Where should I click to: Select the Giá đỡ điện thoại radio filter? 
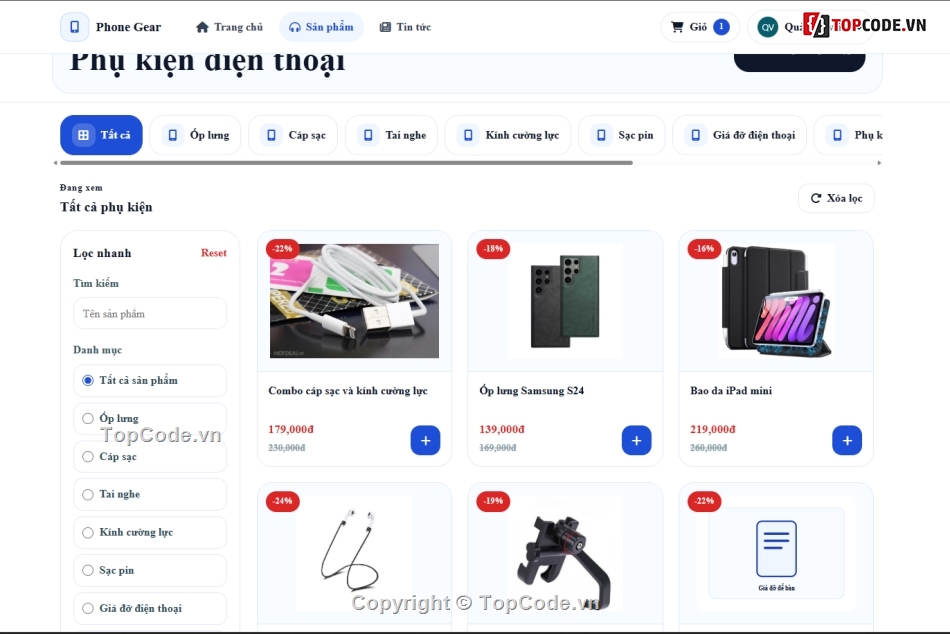tap(88, 609)
